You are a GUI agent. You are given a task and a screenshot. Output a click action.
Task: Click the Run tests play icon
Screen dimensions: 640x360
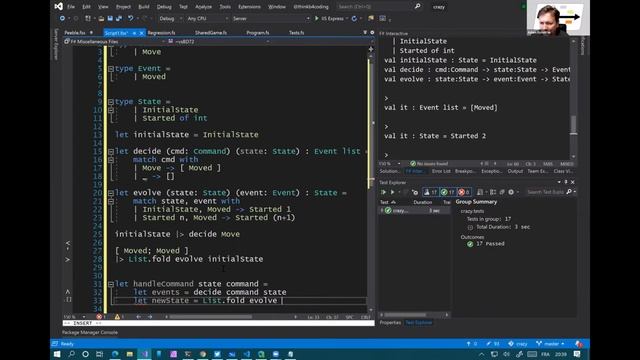click(x=392, y=192)
